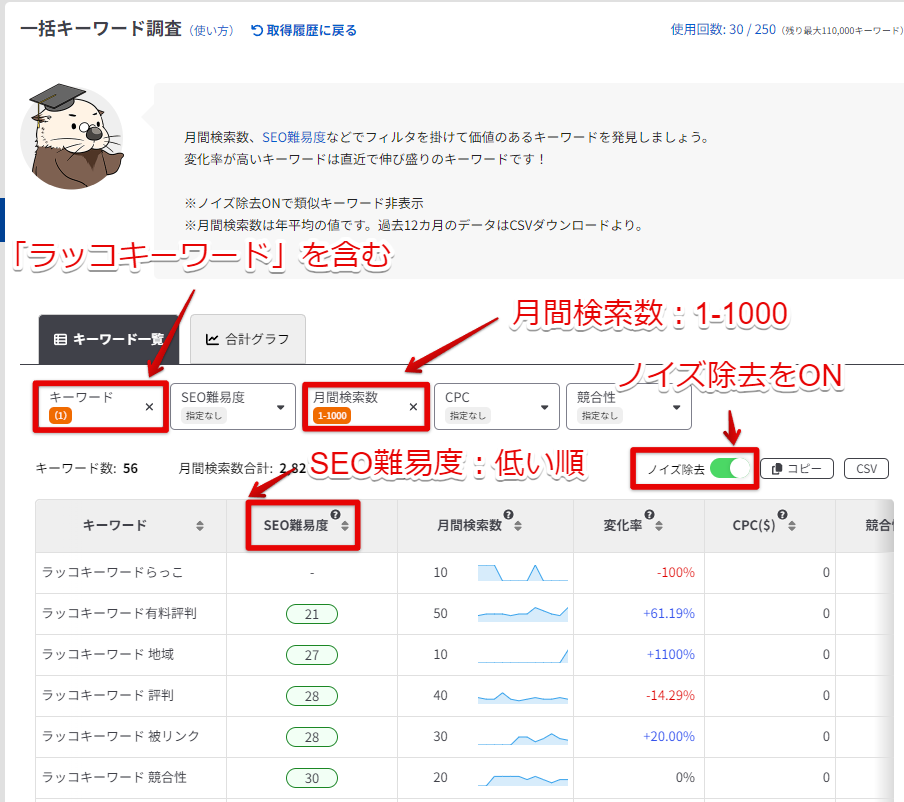Click the help icon beside 変化率 header
This screenshot has height=802, width=904.
coord(649,515)
